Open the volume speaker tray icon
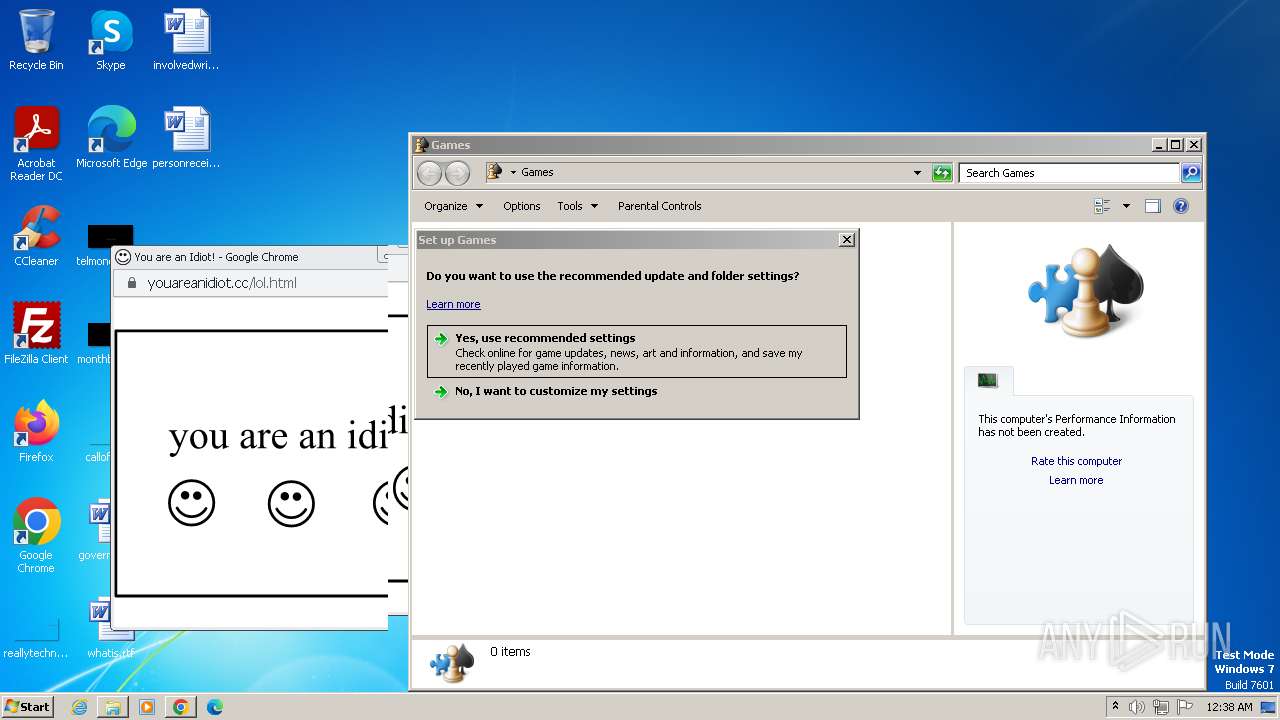Viewport: 1280px width, 720px height. tap(1137, 707)
